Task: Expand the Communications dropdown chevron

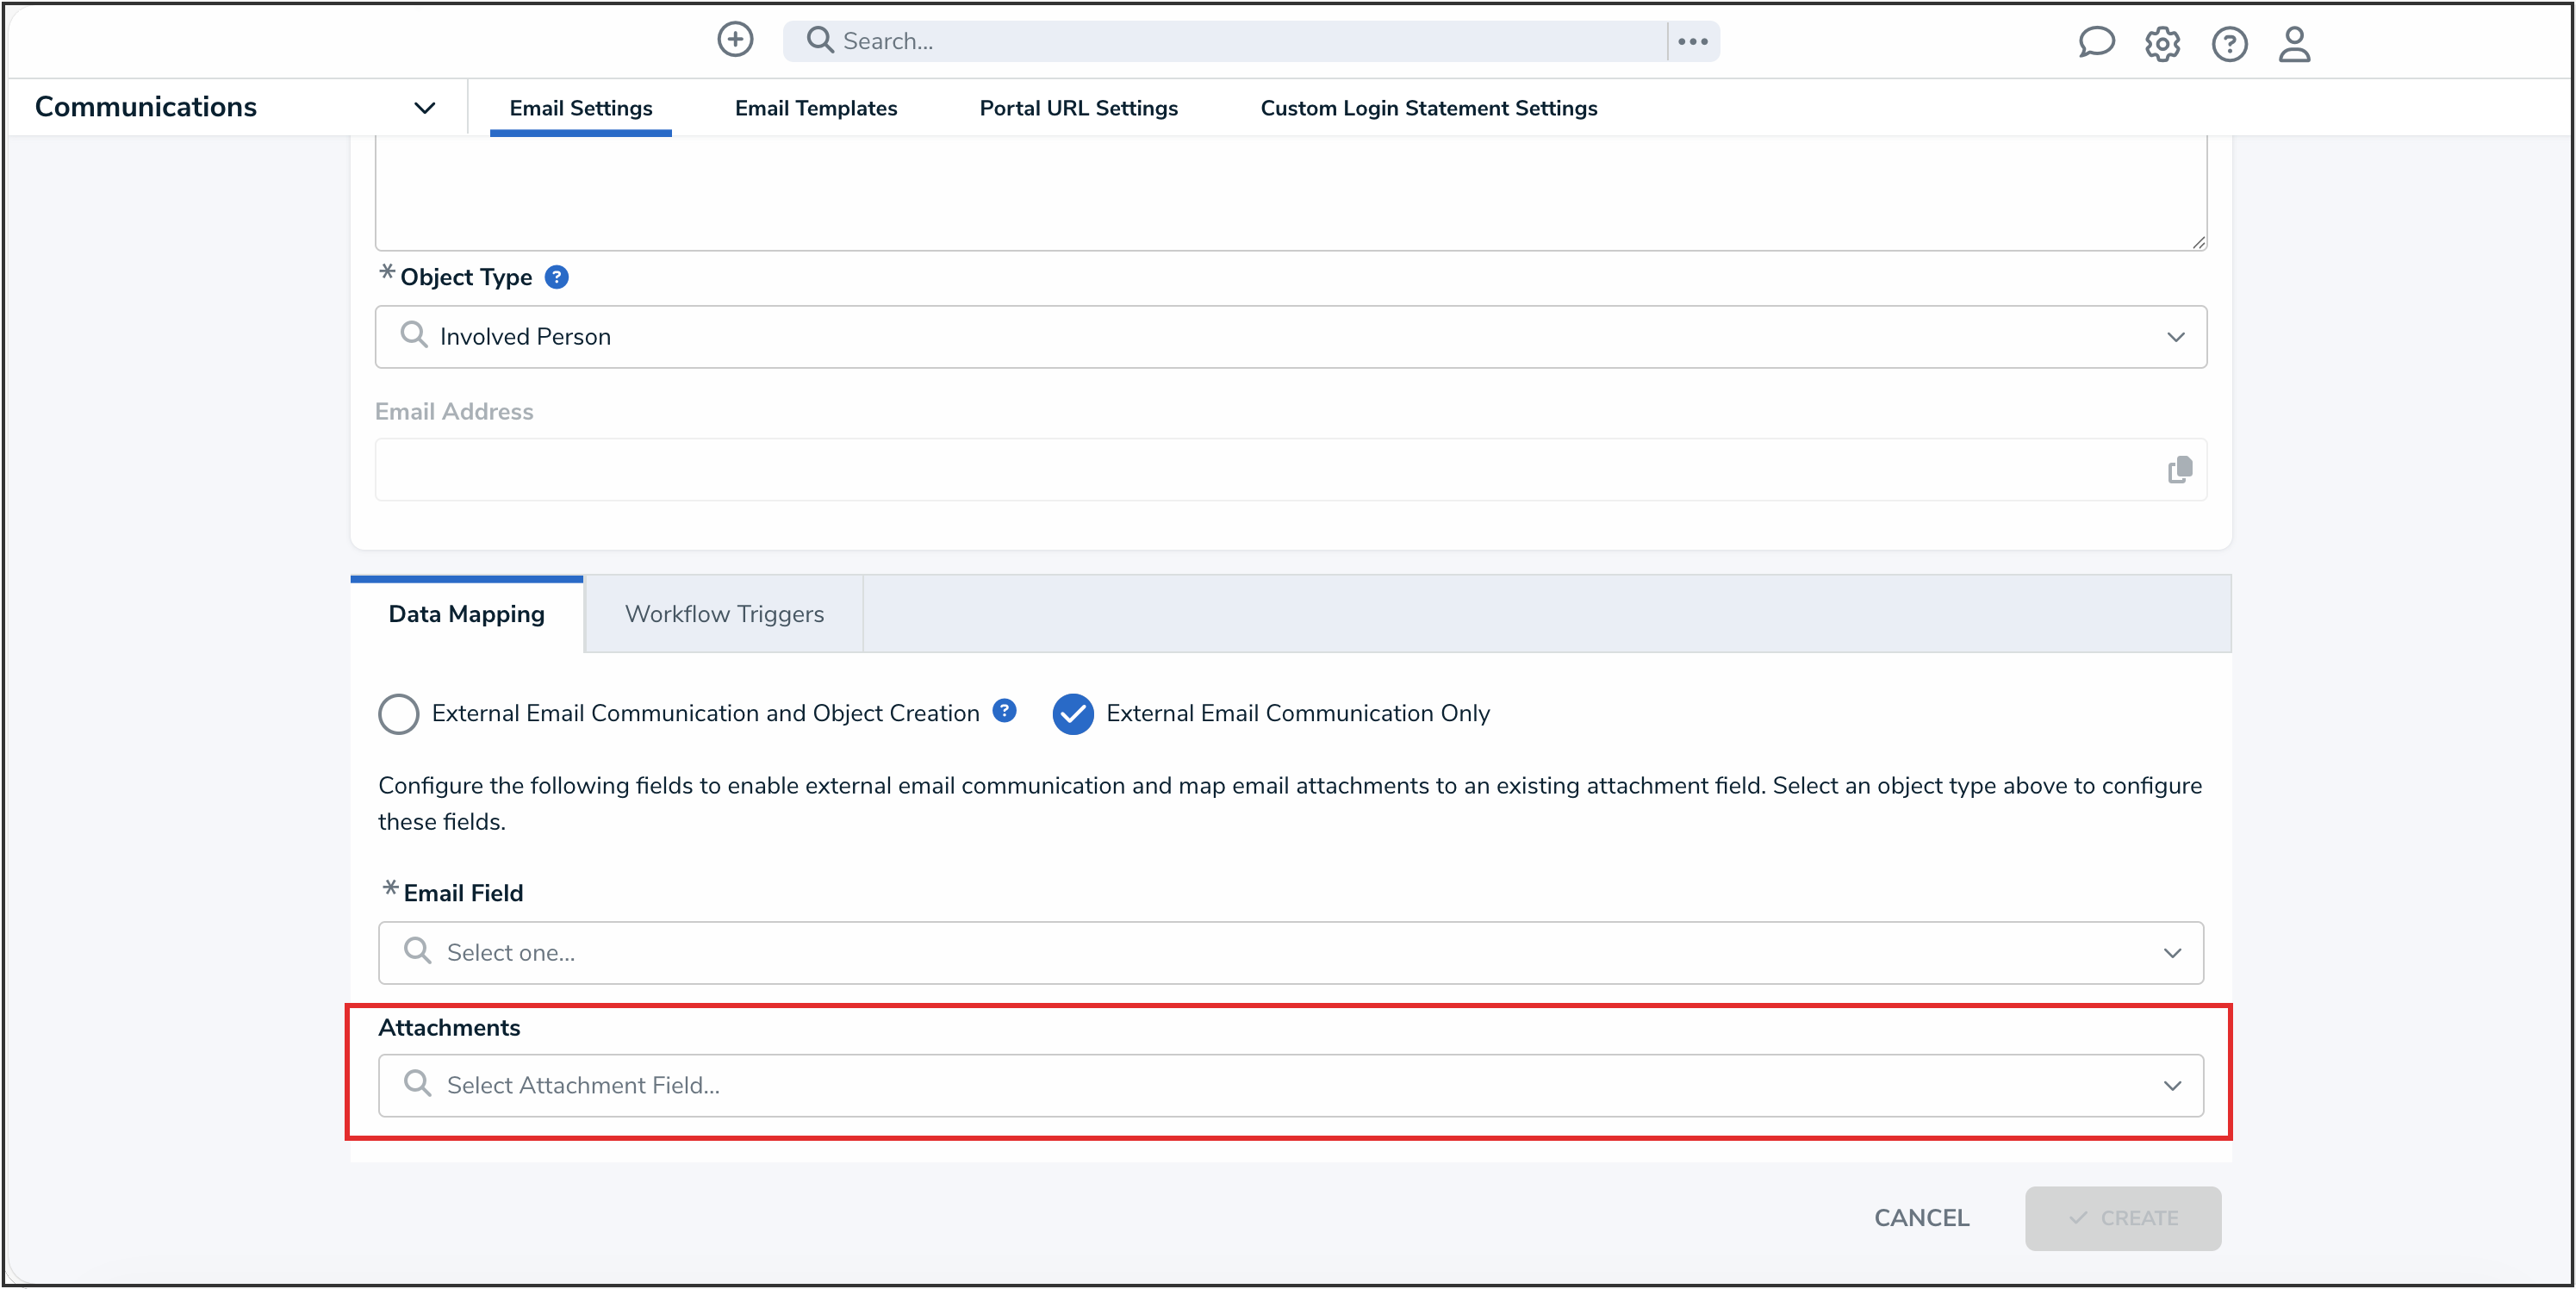Action: click(x=425, y=108)
